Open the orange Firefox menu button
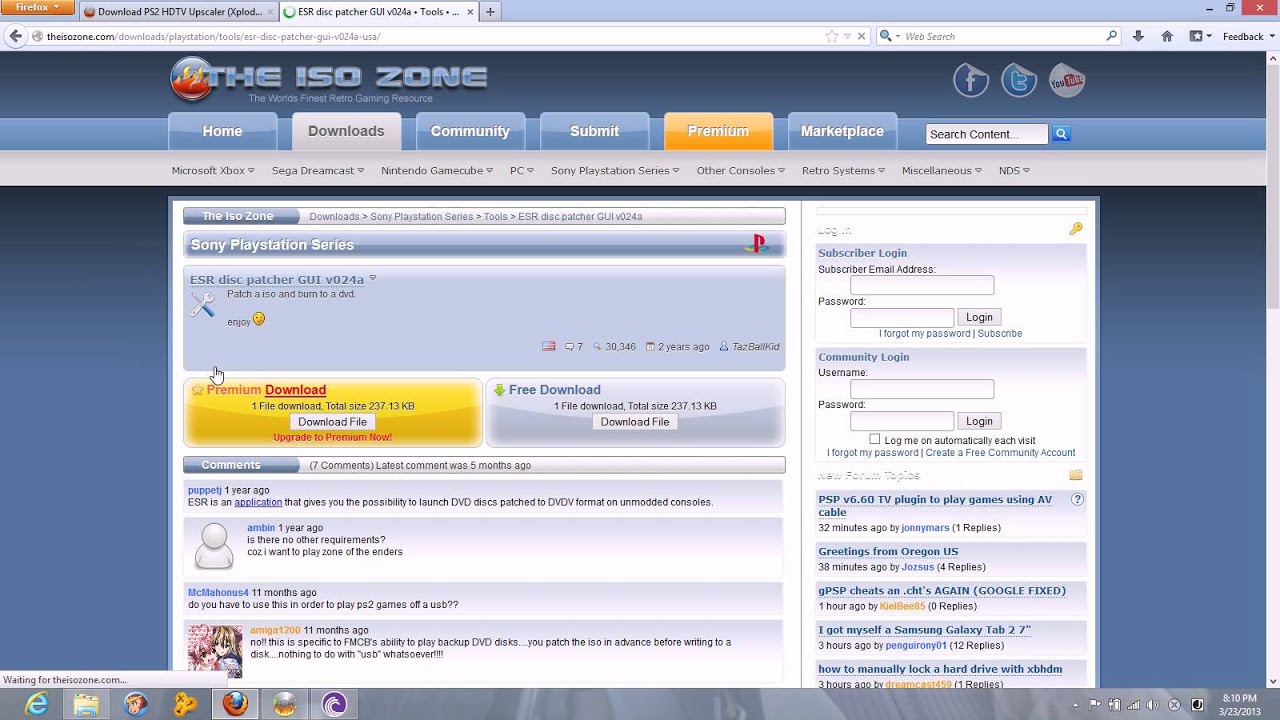Image resolution: width=1280 pixels, height=720 pixels. 36,8
